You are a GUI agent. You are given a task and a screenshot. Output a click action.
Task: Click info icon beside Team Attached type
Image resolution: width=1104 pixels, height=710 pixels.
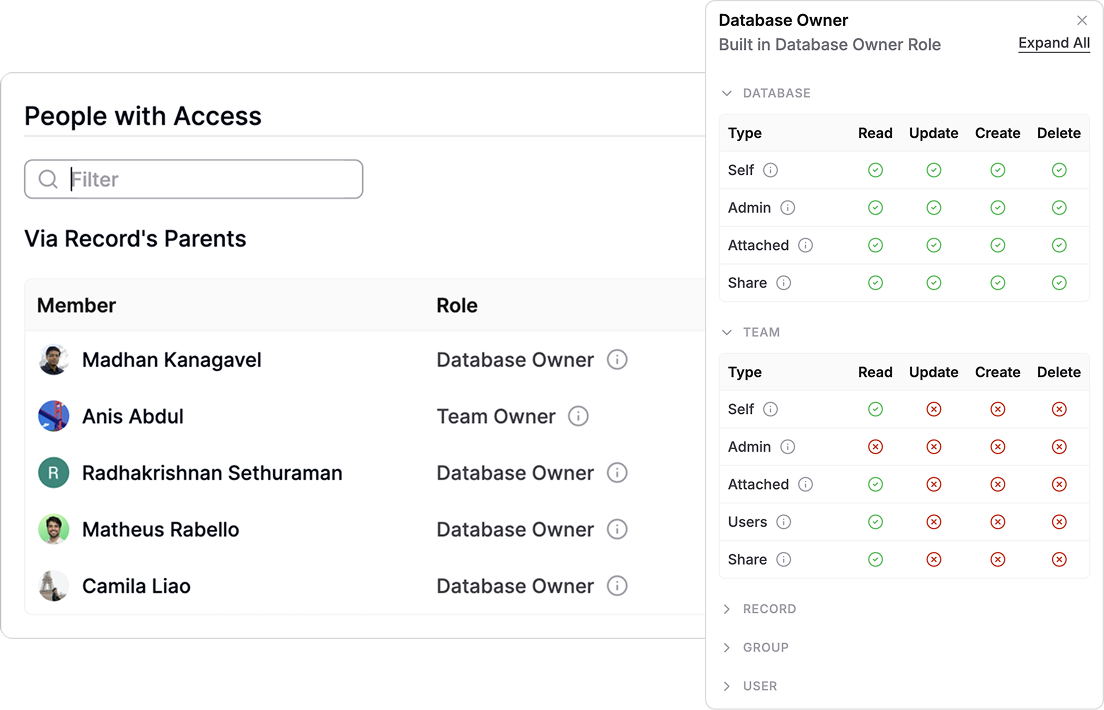(x=805, y=485)
